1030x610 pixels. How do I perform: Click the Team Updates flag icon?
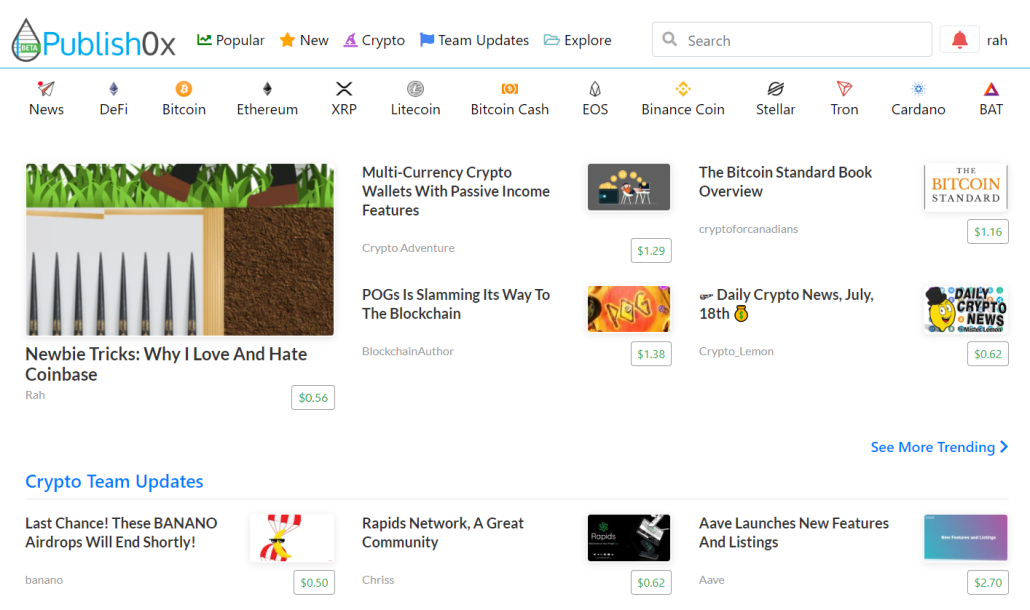pos(427,40)
